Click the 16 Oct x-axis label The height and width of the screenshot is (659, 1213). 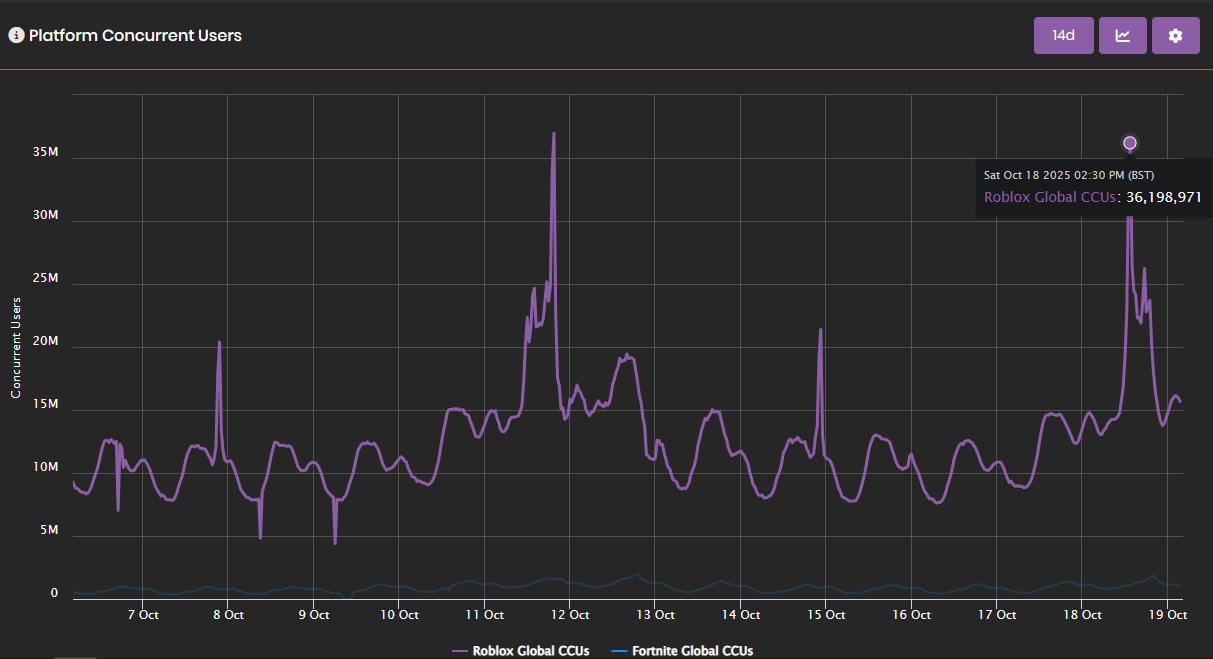pyautogui.click(x=912, y=615)
